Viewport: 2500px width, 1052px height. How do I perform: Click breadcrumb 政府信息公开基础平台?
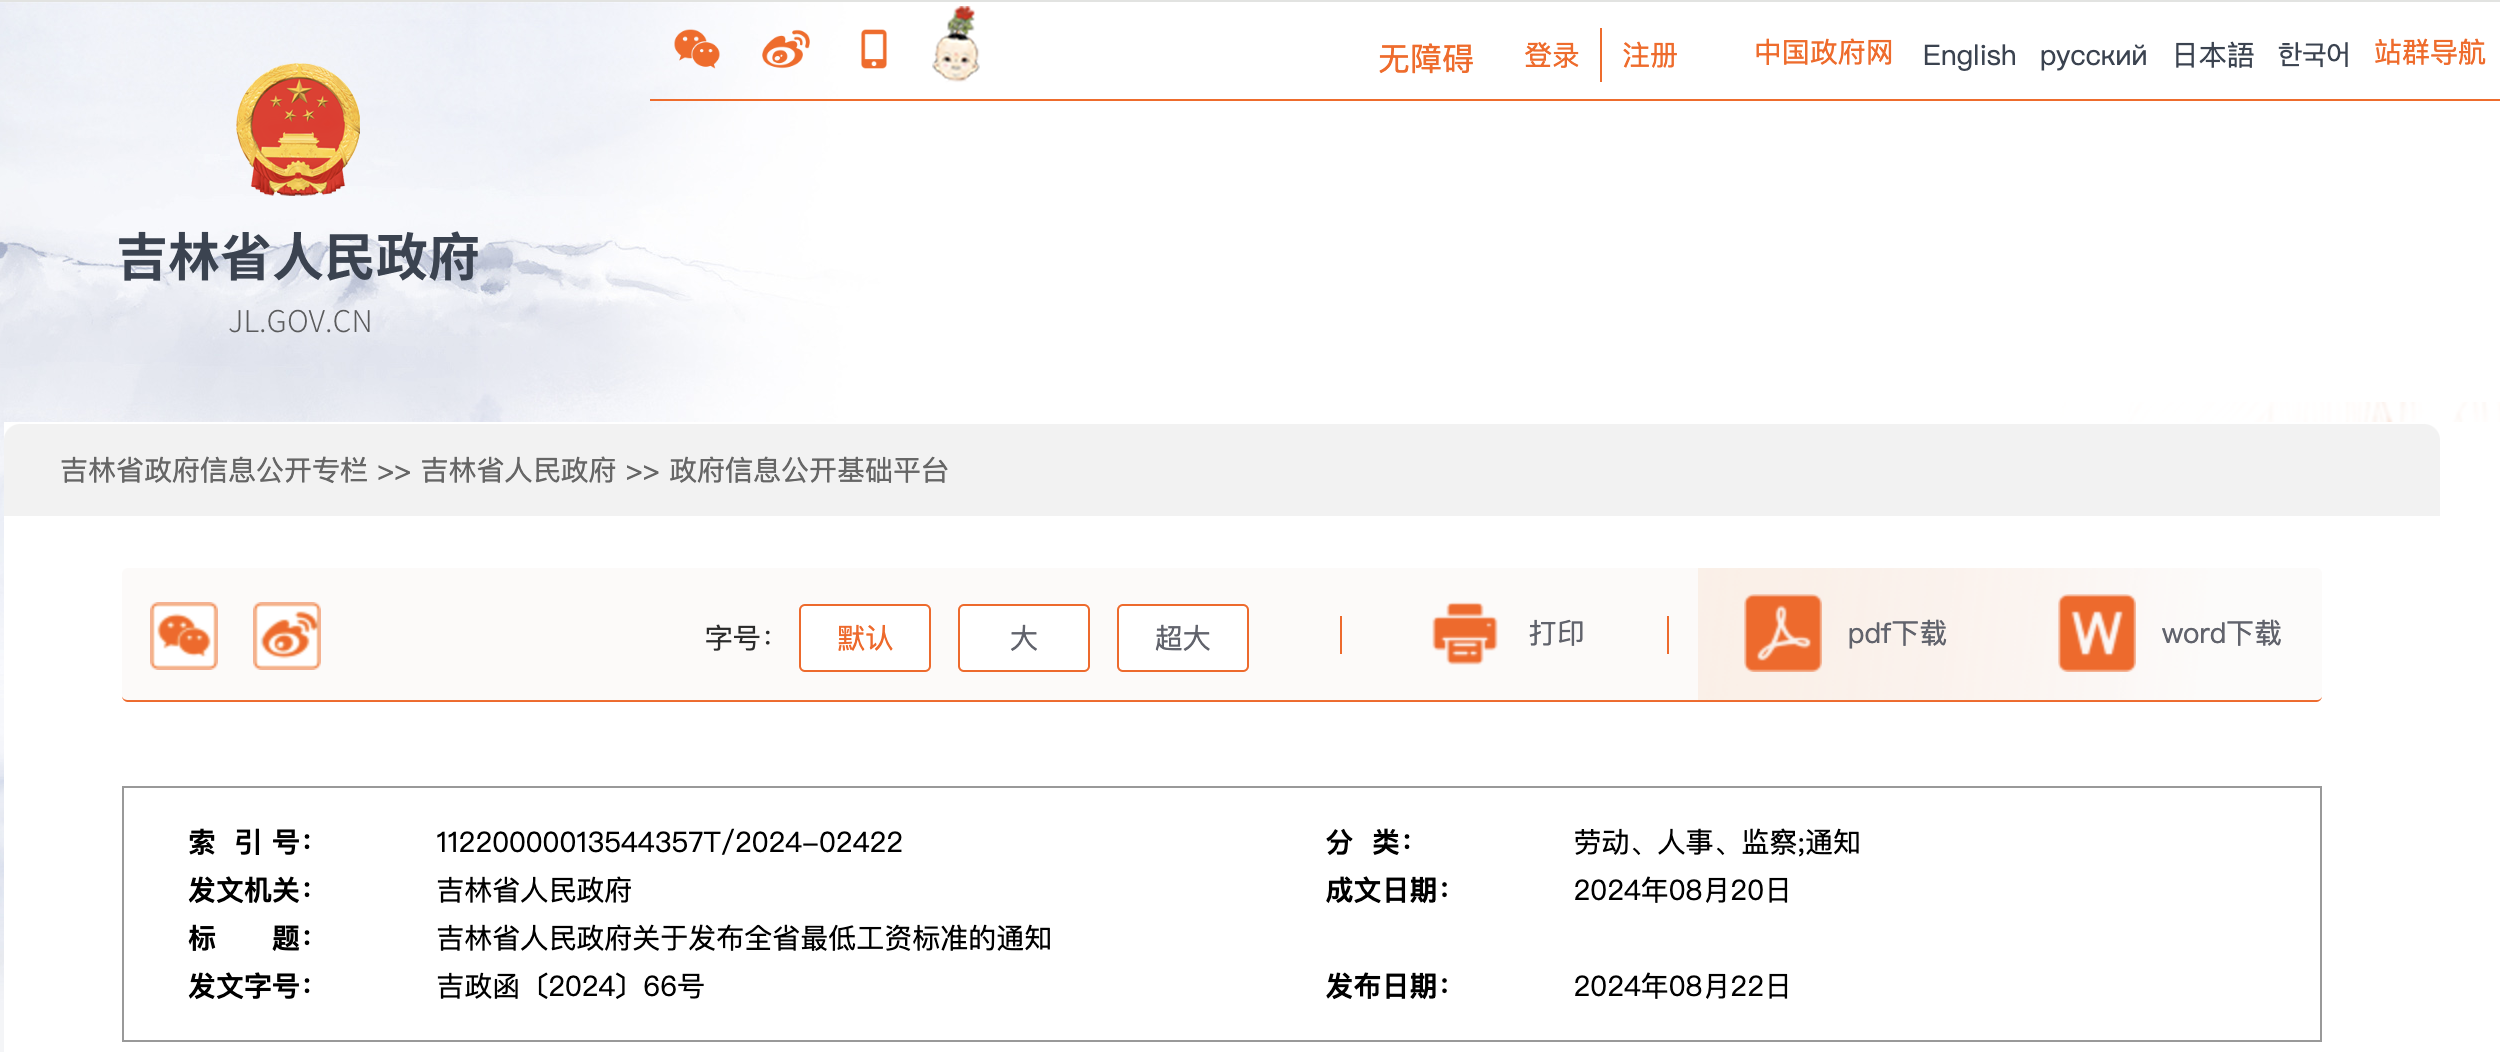(809, 470)
